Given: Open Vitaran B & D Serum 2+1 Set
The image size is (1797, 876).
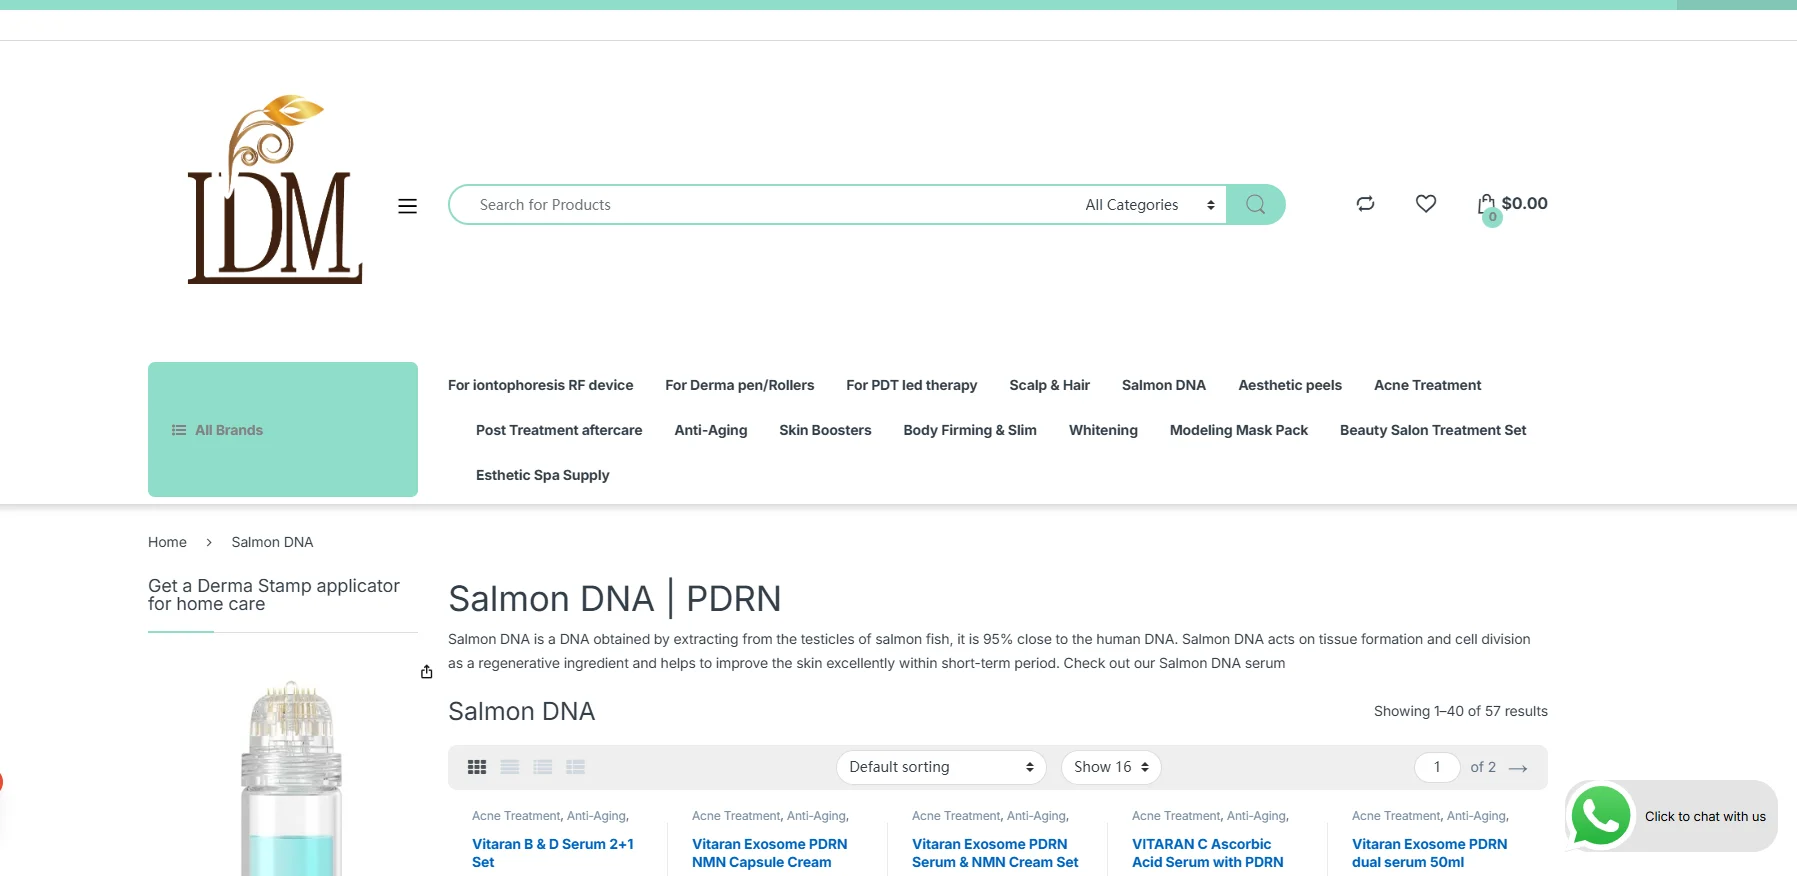Looking at the screenshot, I should pos(553,853).
